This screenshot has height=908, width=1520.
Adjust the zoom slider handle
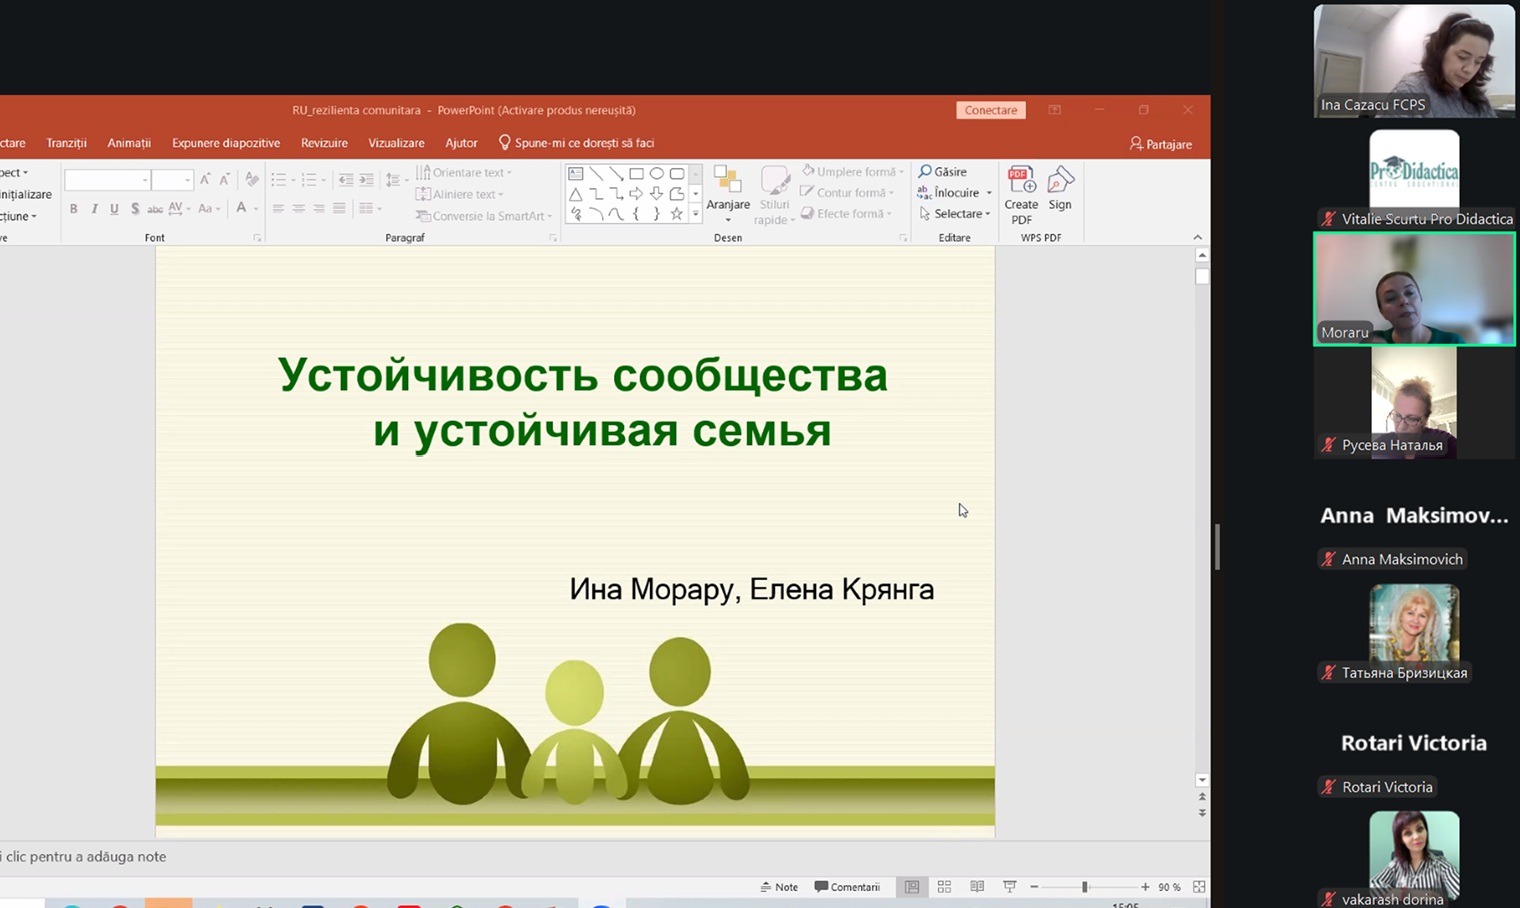pyautogui.click(x=1084, y=887)
